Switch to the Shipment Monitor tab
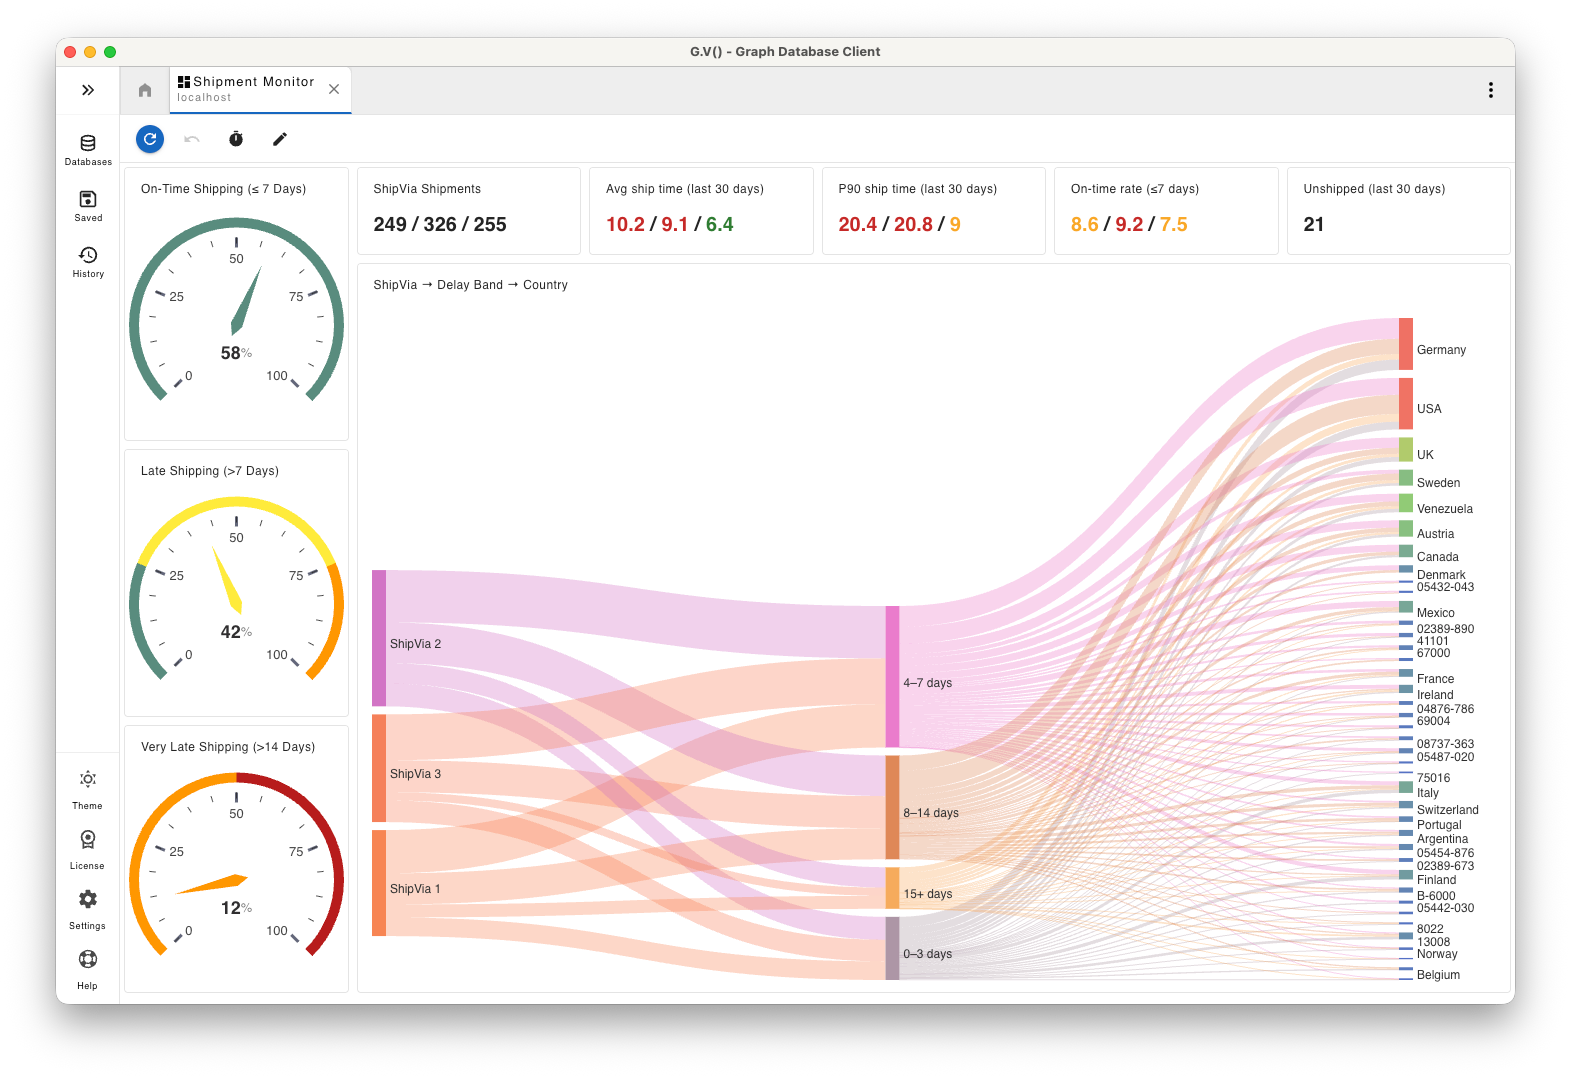The image size is (1571, 1078). tap(246, 89)
